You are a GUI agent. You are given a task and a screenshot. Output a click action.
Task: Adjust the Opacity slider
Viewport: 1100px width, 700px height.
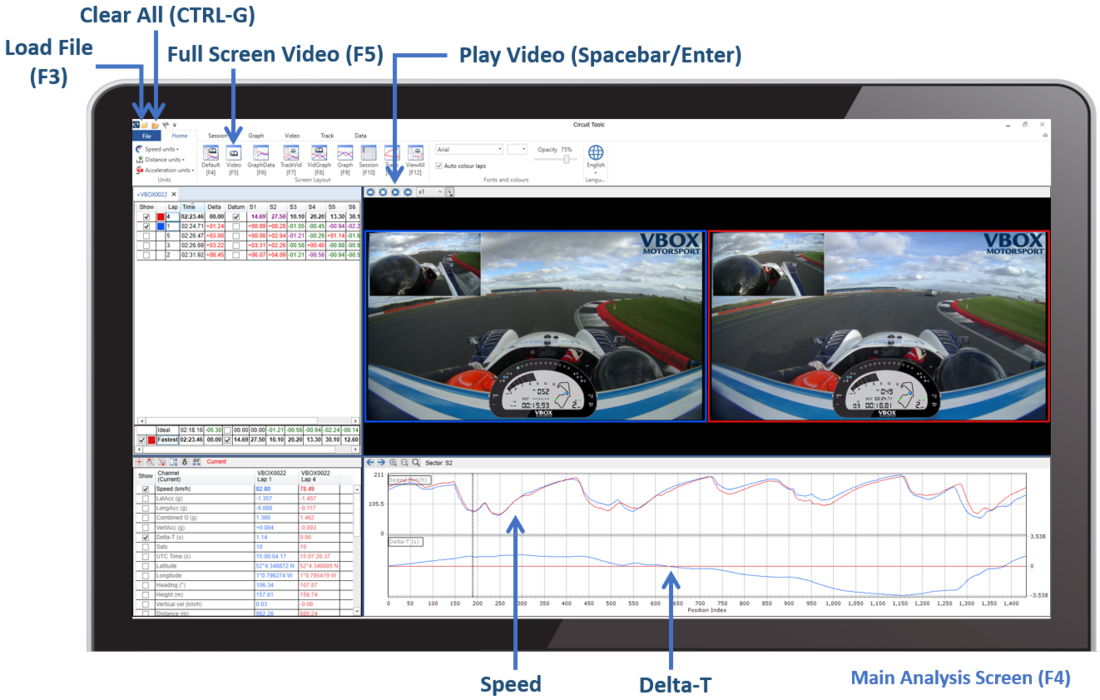point(565,159)
